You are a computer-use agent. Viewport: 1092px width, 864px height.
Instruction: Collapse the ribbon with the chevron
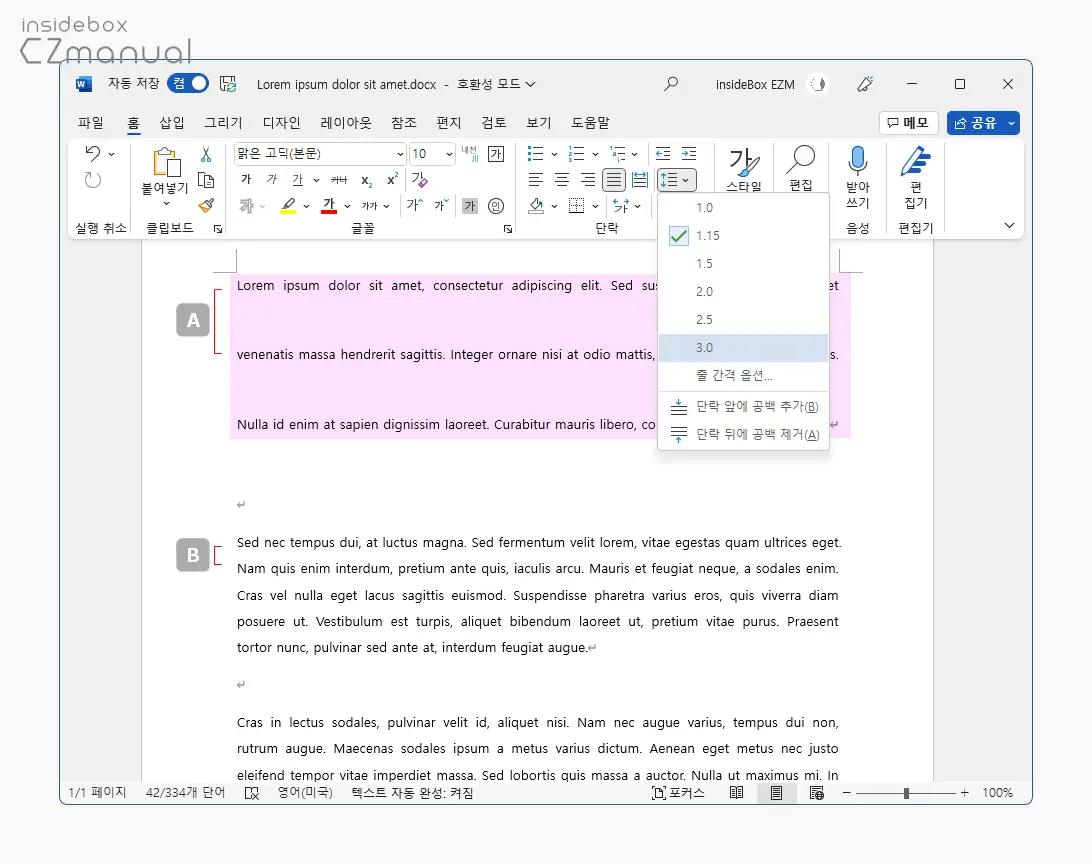tap(1009, 225)
